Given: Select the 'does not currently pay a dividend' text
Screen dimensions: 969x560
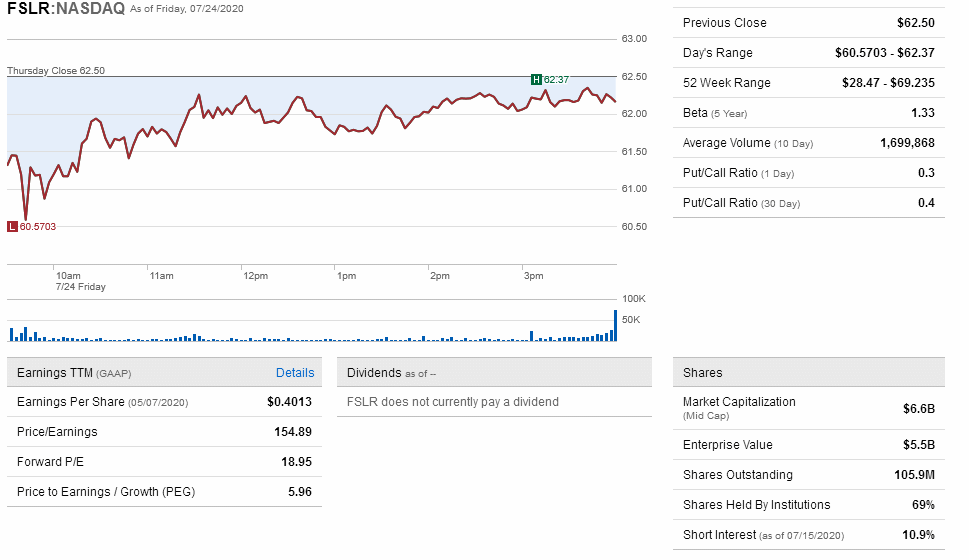Looking at the screenshot, I should 470,402.
